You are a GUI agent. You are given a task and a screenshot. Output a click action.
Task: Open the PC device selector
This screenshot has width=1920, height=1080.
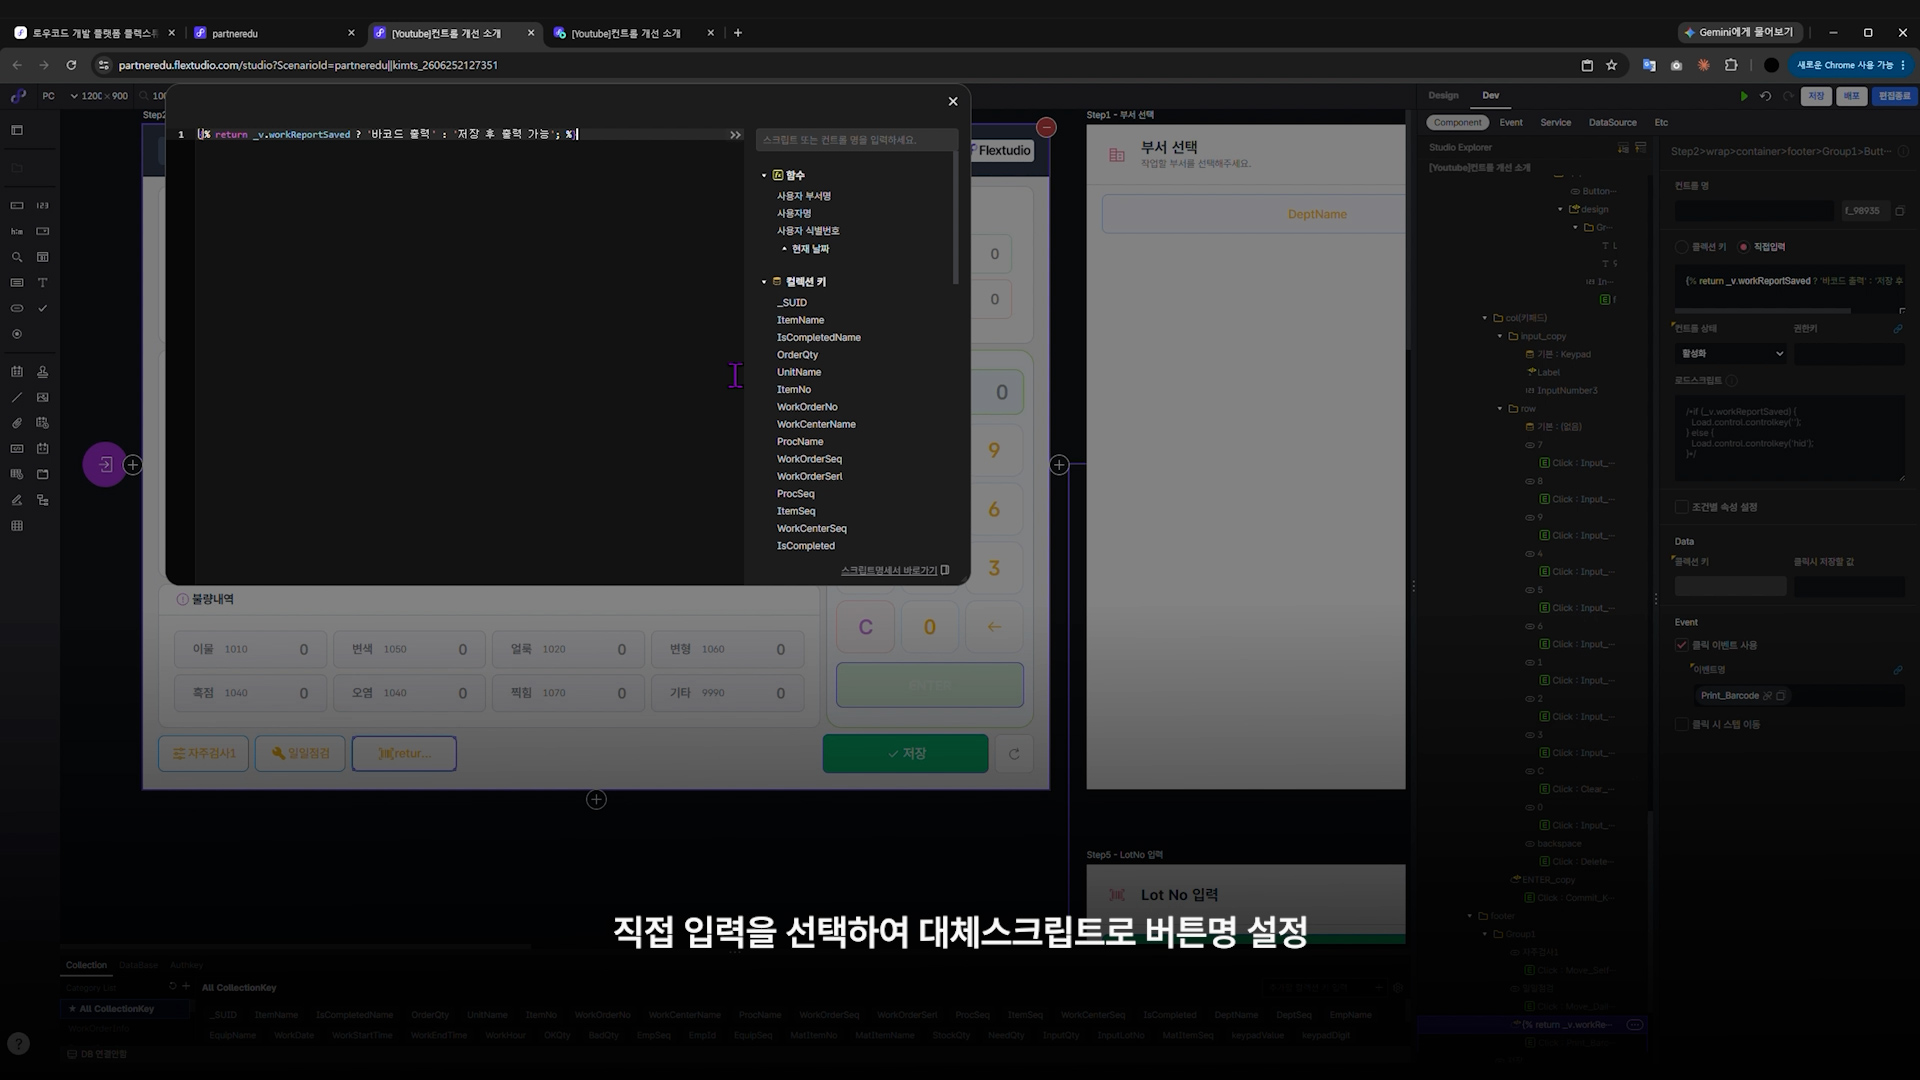pos(48,96)
